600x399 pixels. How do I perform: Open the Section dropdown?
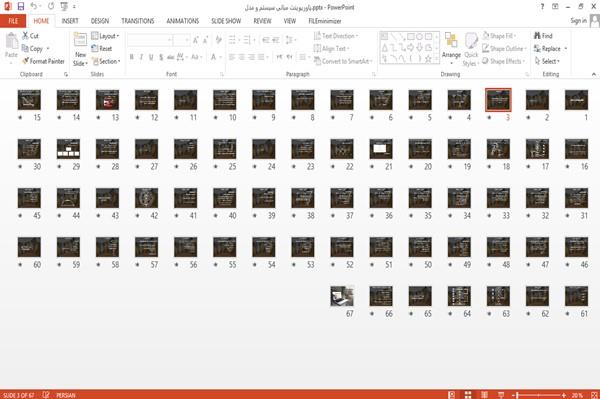pyautogui.click(x=106, y=61)
